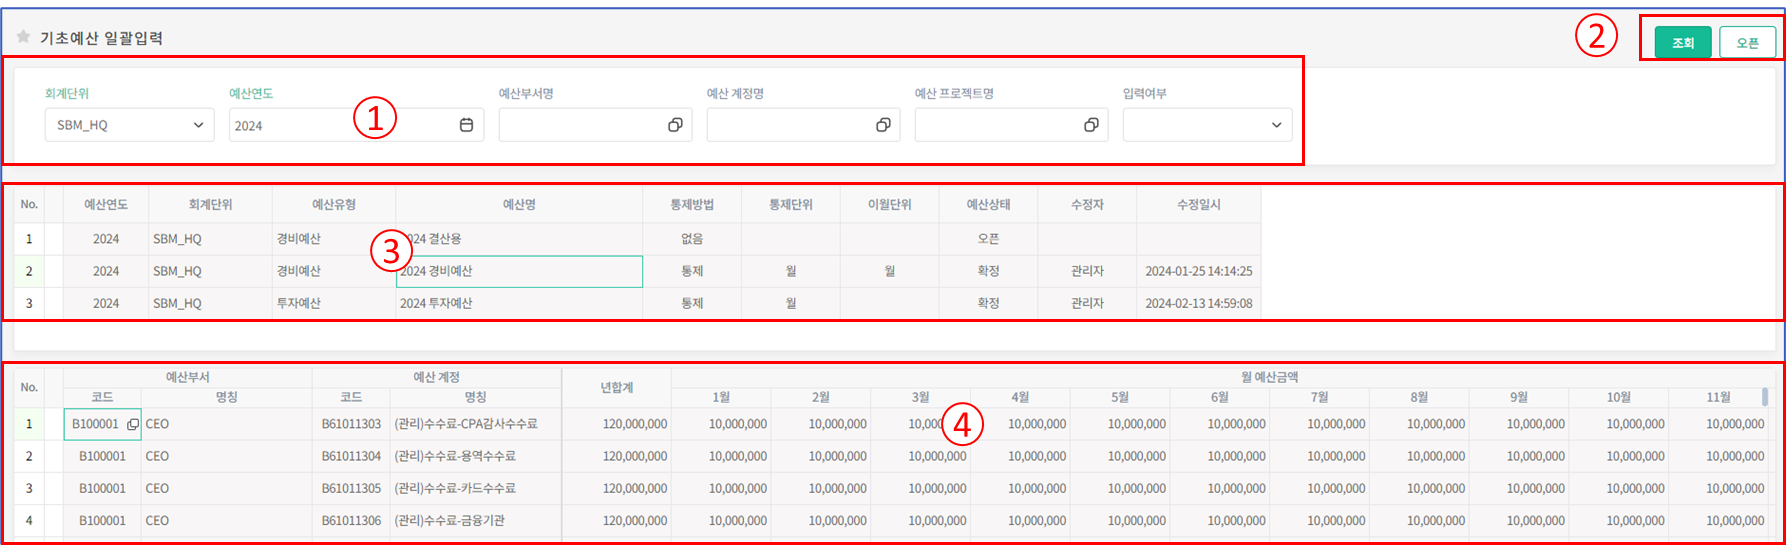Image resolution: width=1786 pixels, height=545 pixels.
Task: Select the 2024 결산용 budget row
Action: coord(518,239)
